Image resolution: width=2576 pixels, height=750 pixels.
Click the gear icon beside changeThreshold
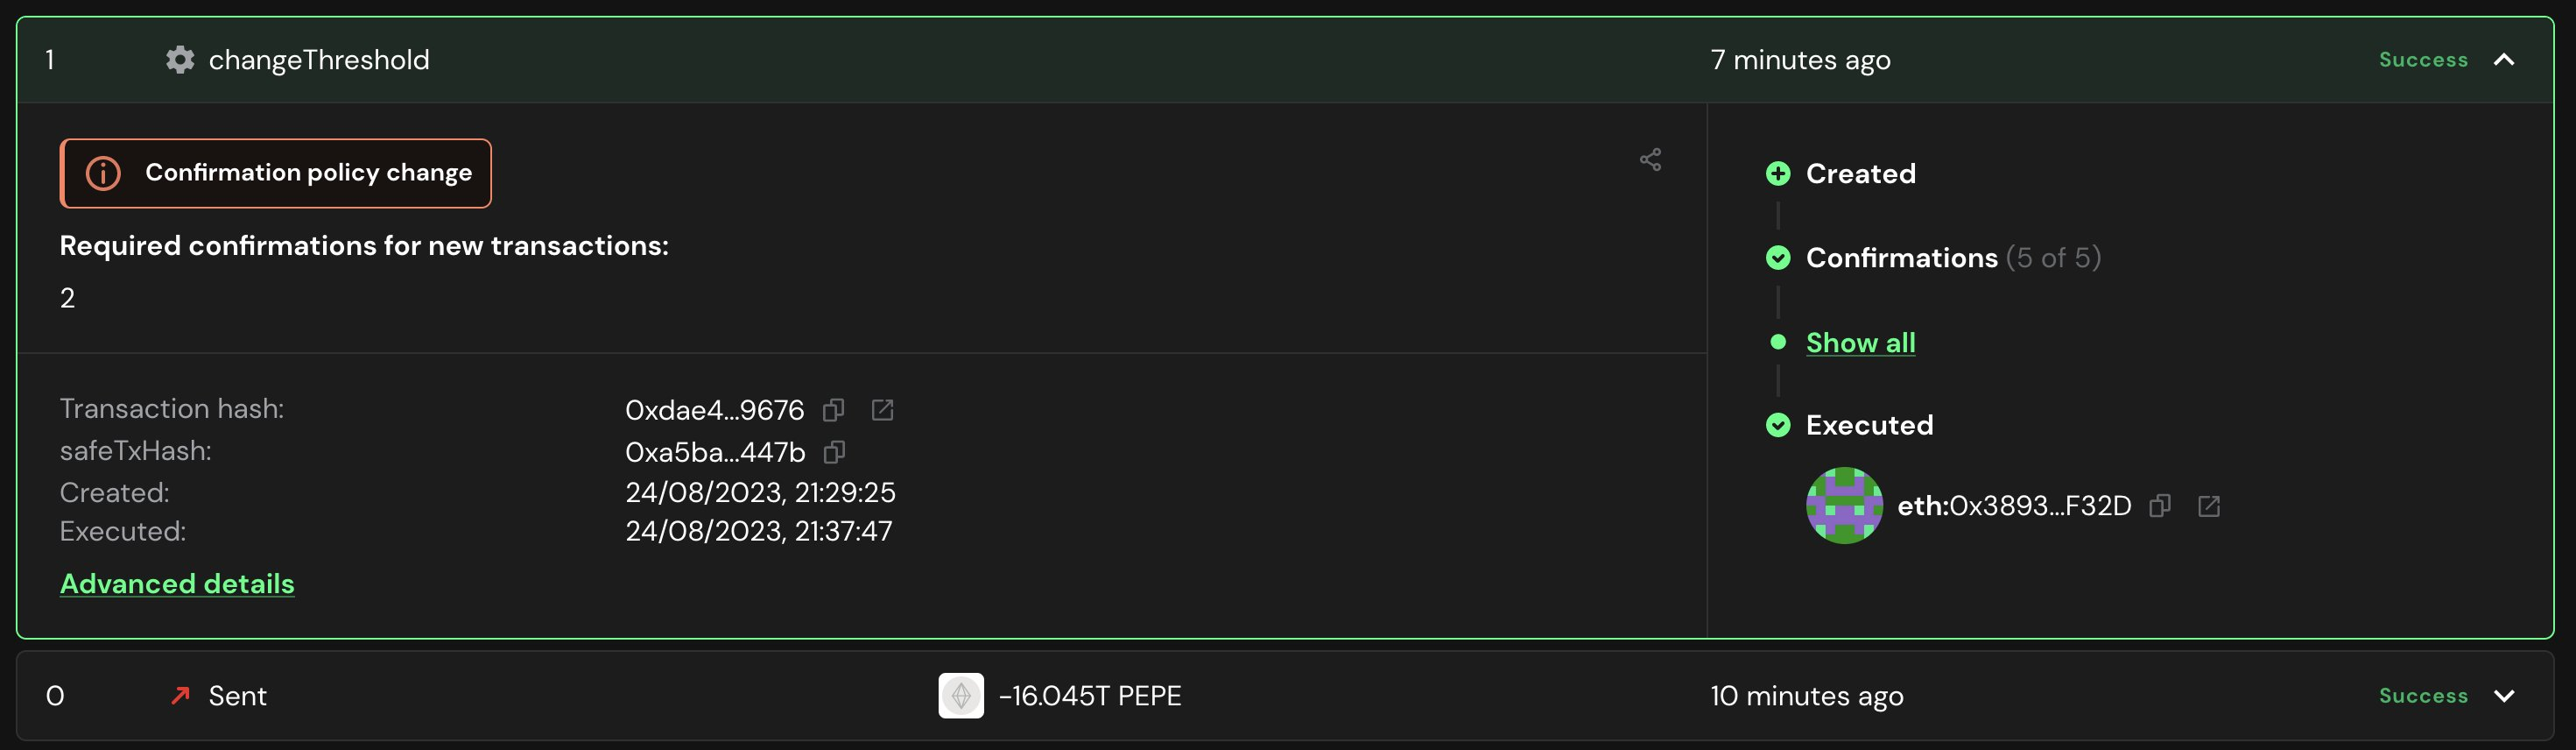coord(180,59)
